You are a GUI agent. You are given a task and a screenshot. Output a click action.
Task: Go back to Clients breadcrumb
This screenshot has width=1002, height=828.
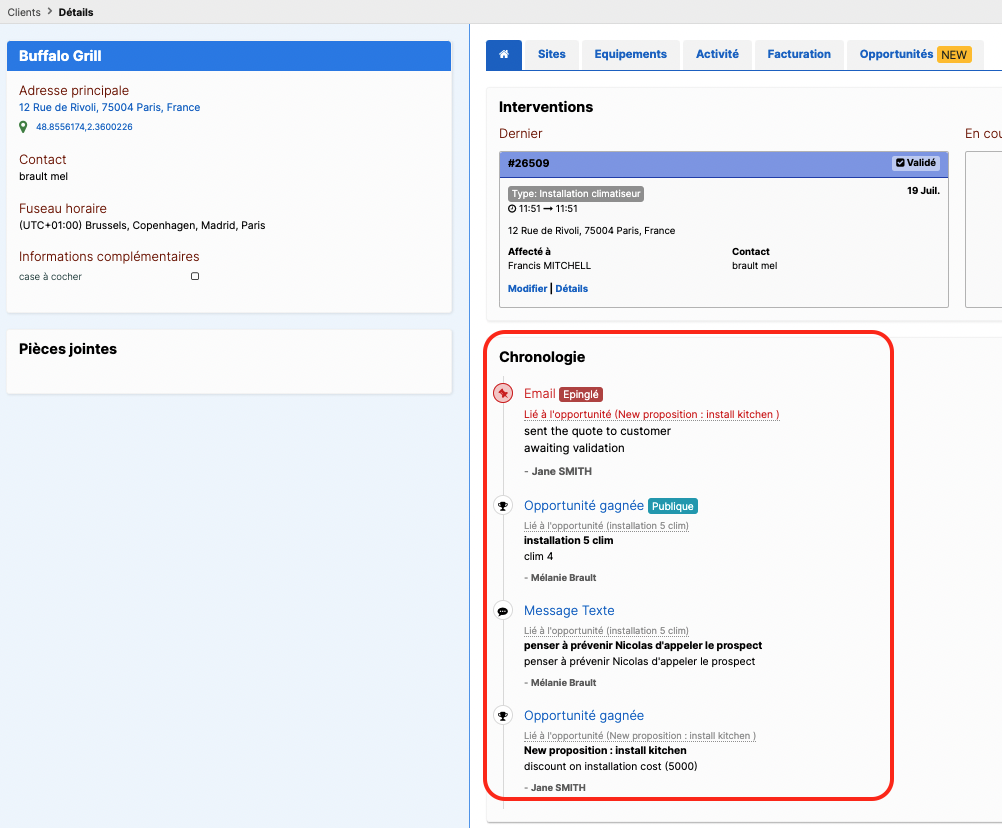24,12
